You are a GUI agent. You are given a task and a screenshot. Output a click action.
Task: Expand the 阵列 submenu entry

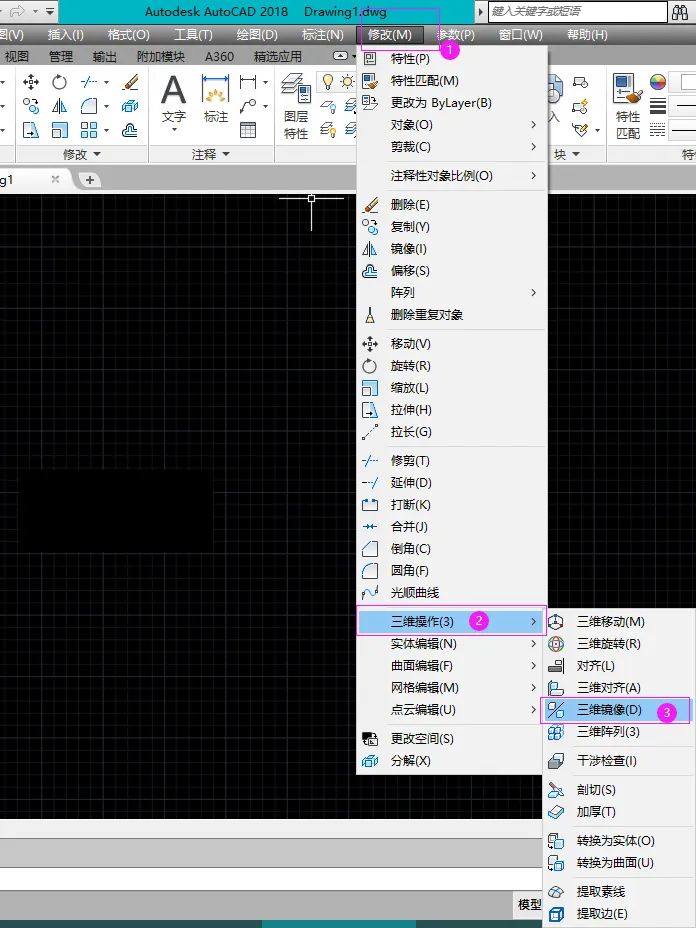(452, 293)
